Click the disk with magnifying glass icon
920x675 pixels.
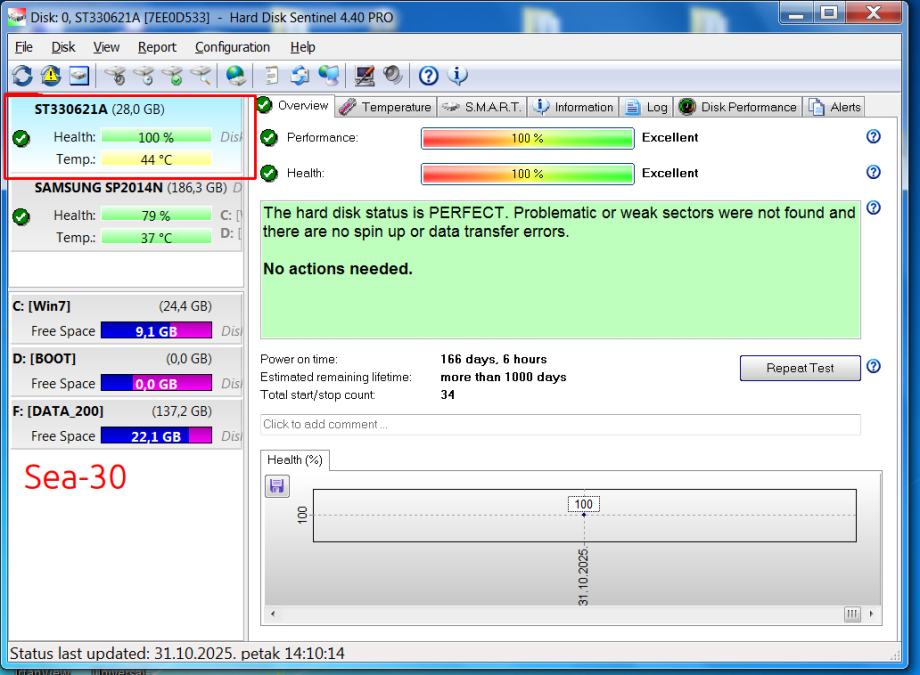(x=201, y=76)
